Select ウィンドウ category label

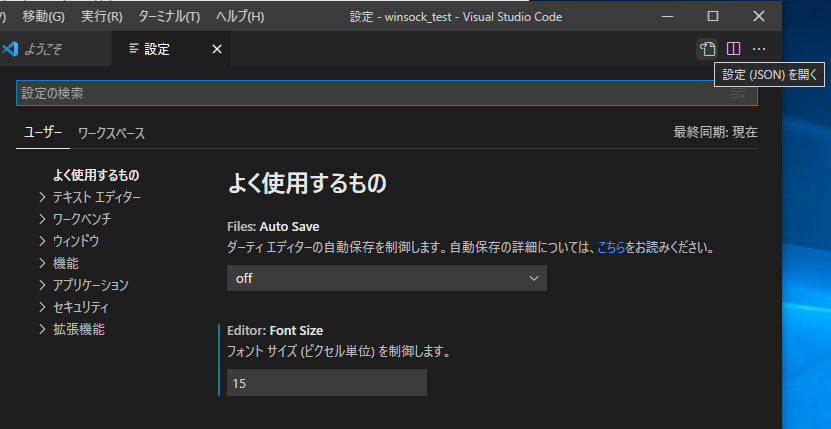coord(76,241)
